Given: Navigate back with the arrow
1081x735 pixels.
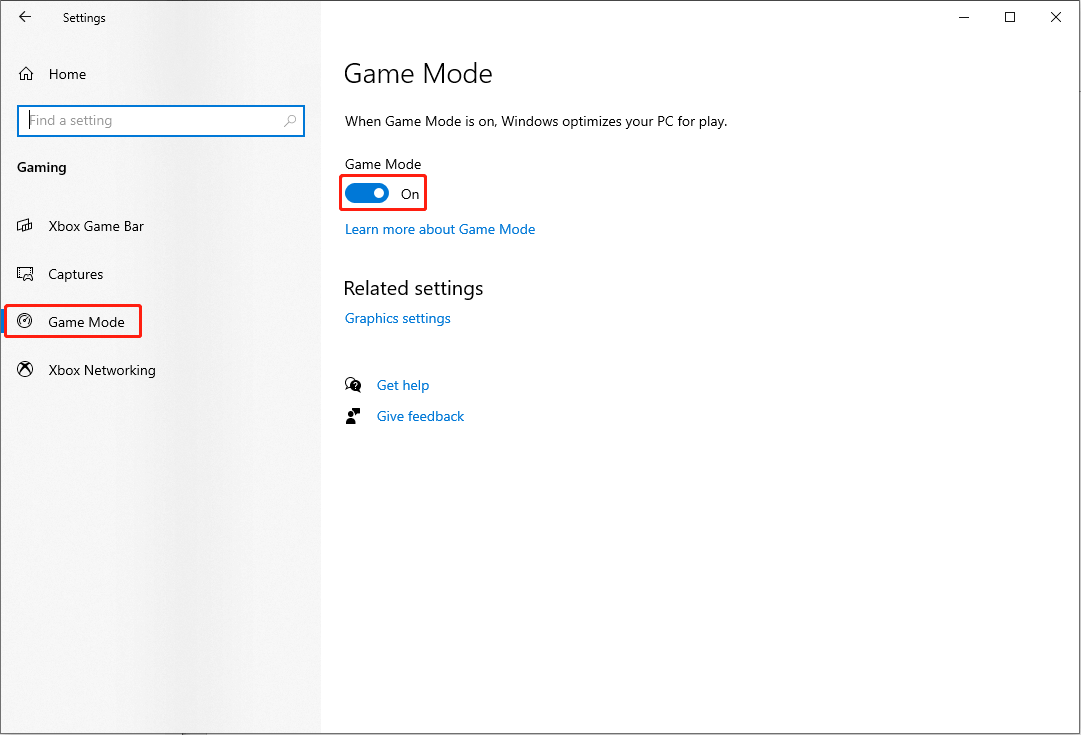Looking at the screenshot, I should click(x=25, y=17).
